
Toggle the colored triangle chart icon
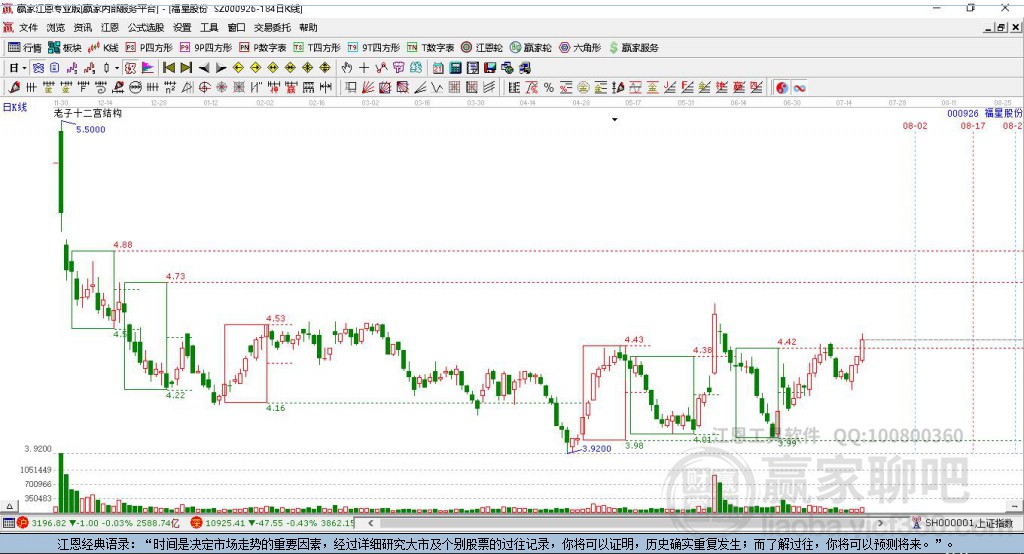point(148,68)
